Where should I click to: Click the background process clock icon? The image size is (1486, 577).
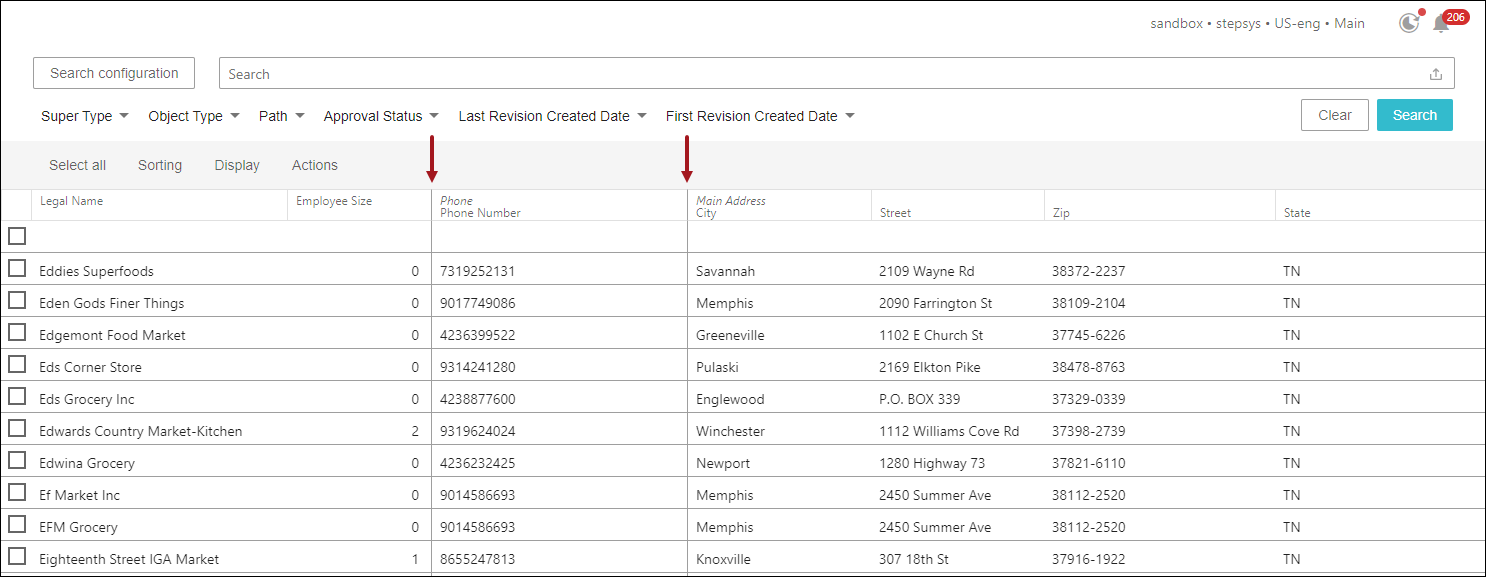(x=1408, y=23)
